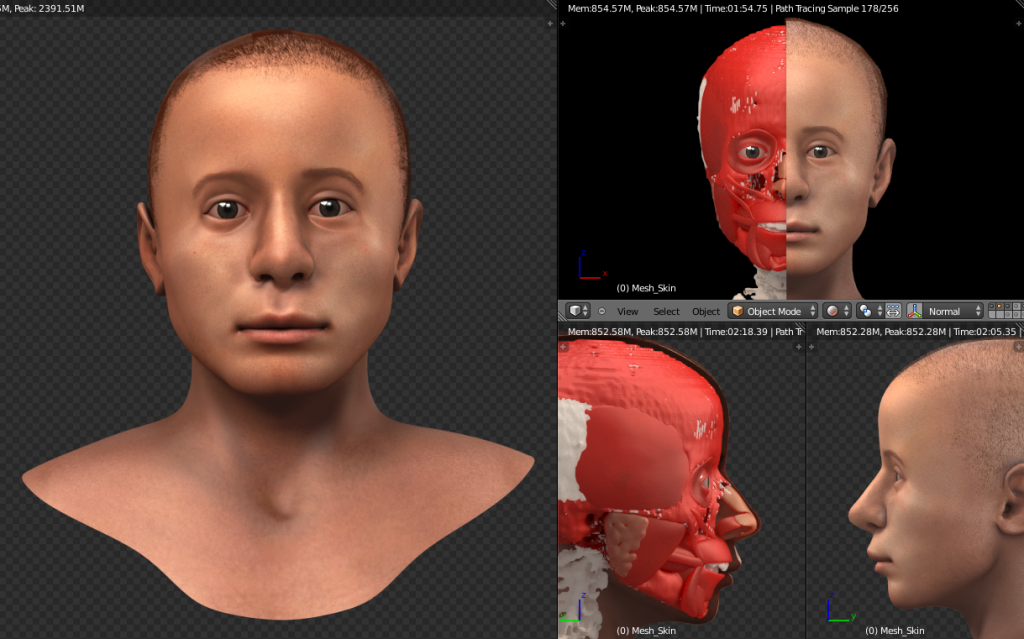Open the Object Mode dropdown
The width and height of the screenshot is (1024, 639).
[774, 311]
